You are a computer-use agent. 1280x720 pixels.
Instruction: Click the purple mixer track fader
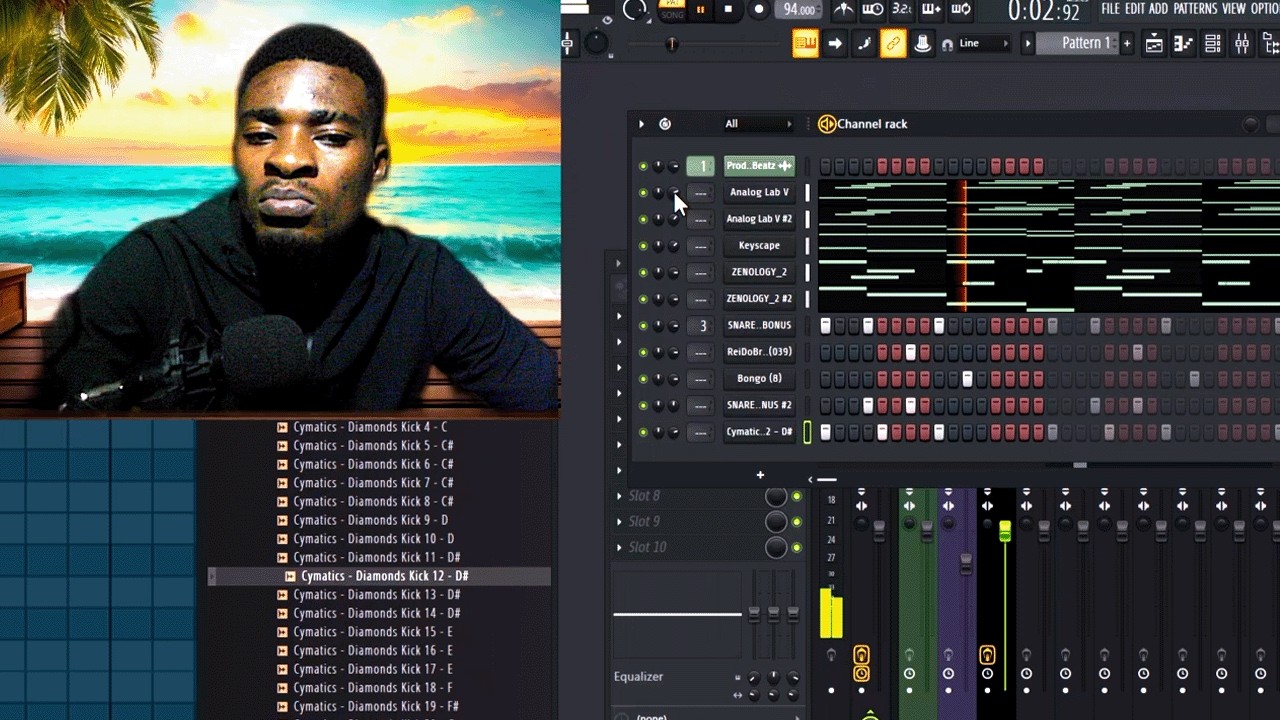(966, 566)
